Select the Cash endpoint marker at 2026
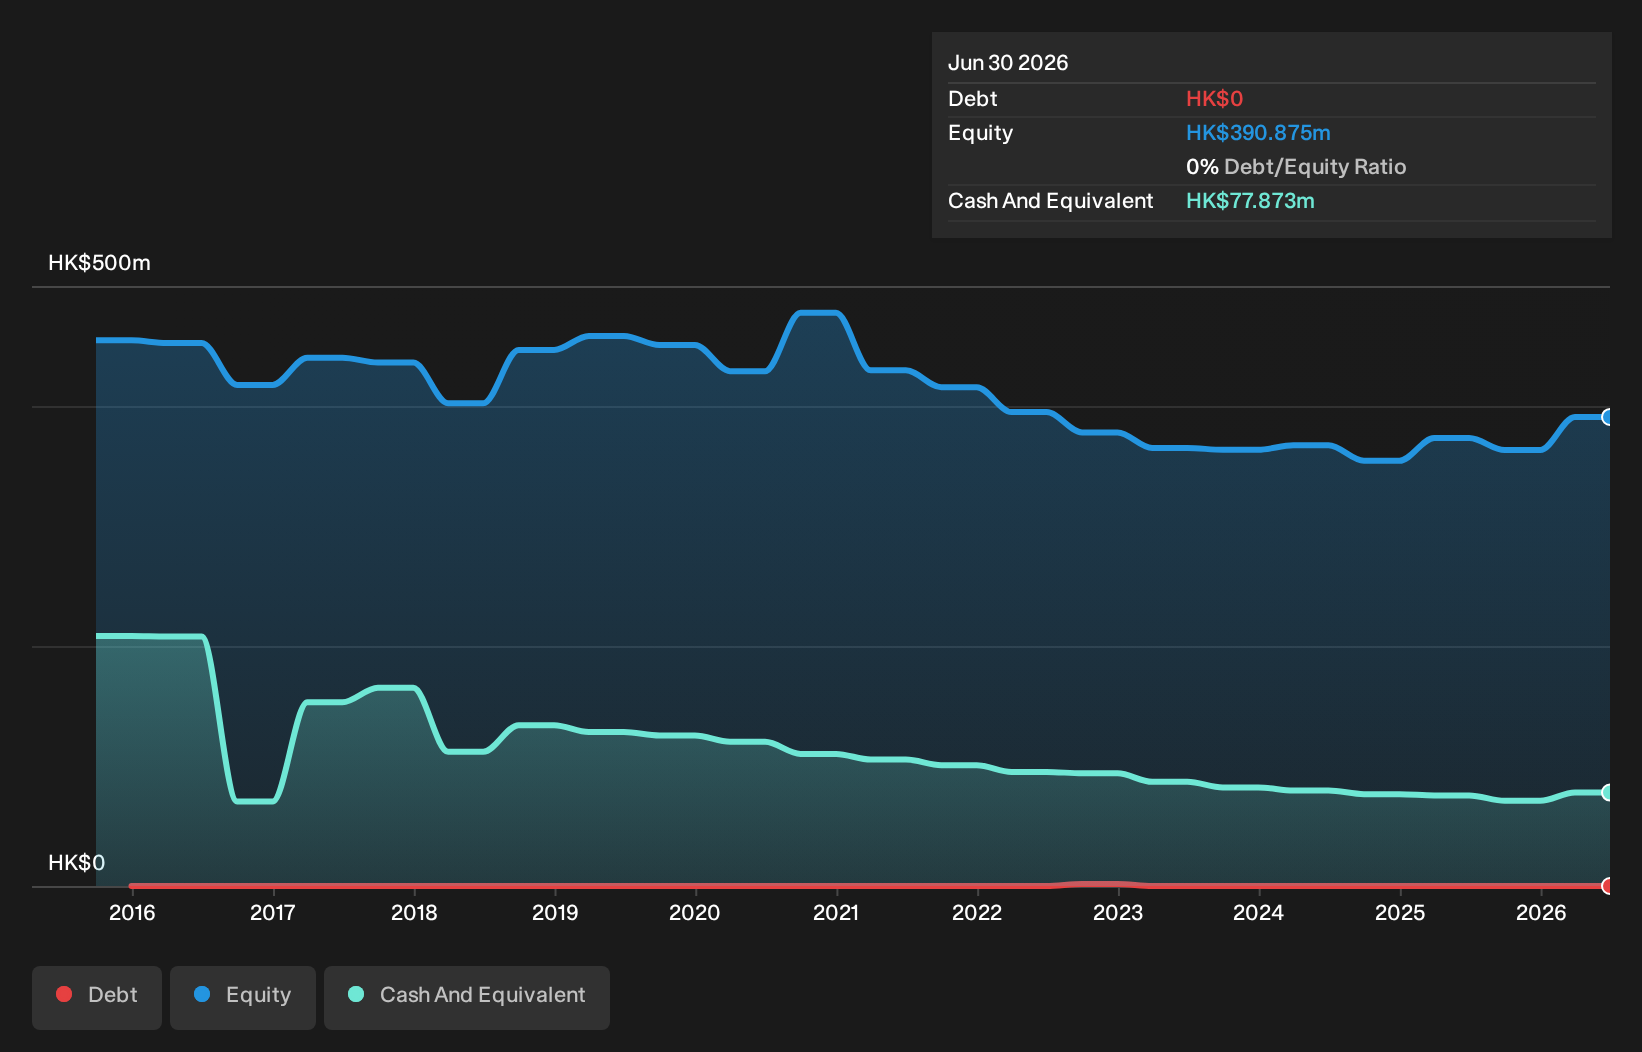The image size is (1642, 1052). click(1607, 792)
